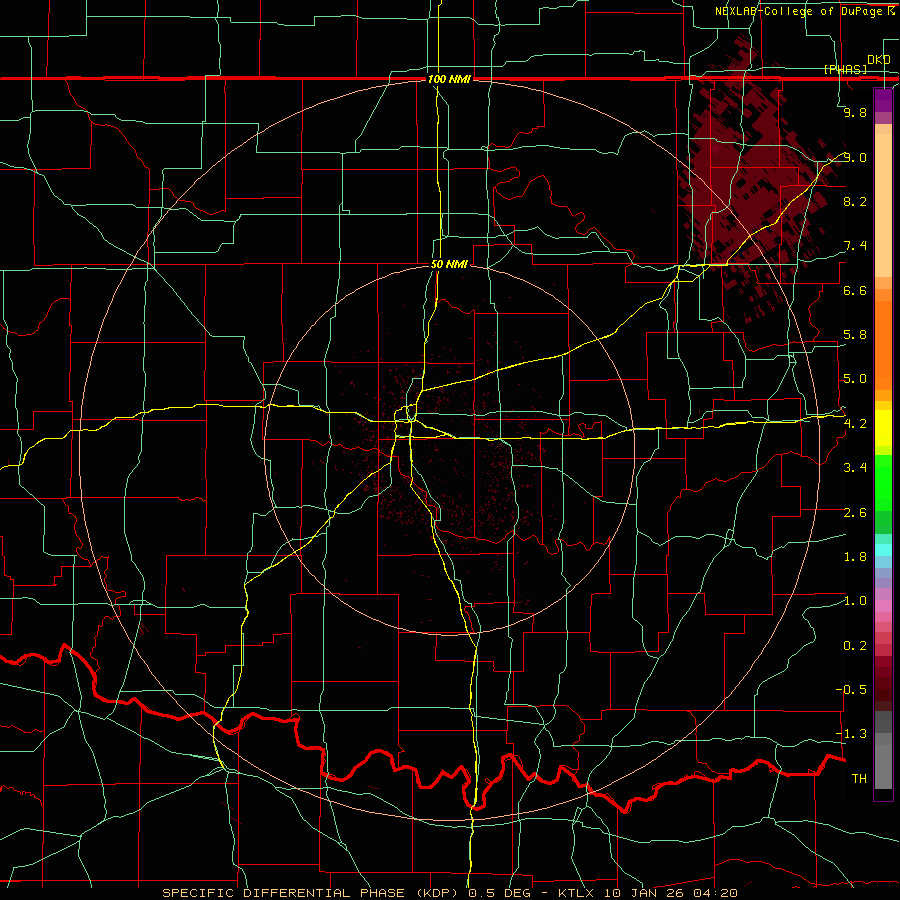The width and height of the screenshot is (900, 900).
Task: Click the 9.8 value on the color scale
Action: pos(855,112)
